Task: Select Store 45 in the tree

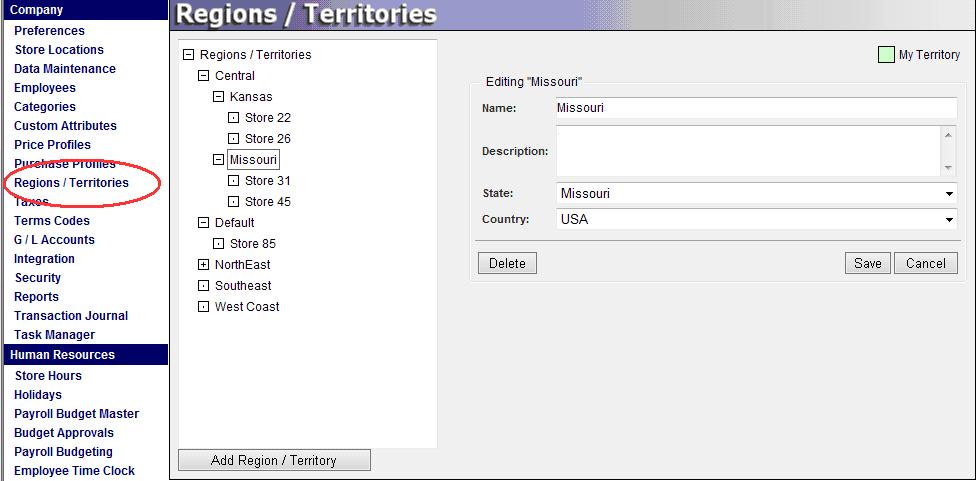Action: coord(267,202)
